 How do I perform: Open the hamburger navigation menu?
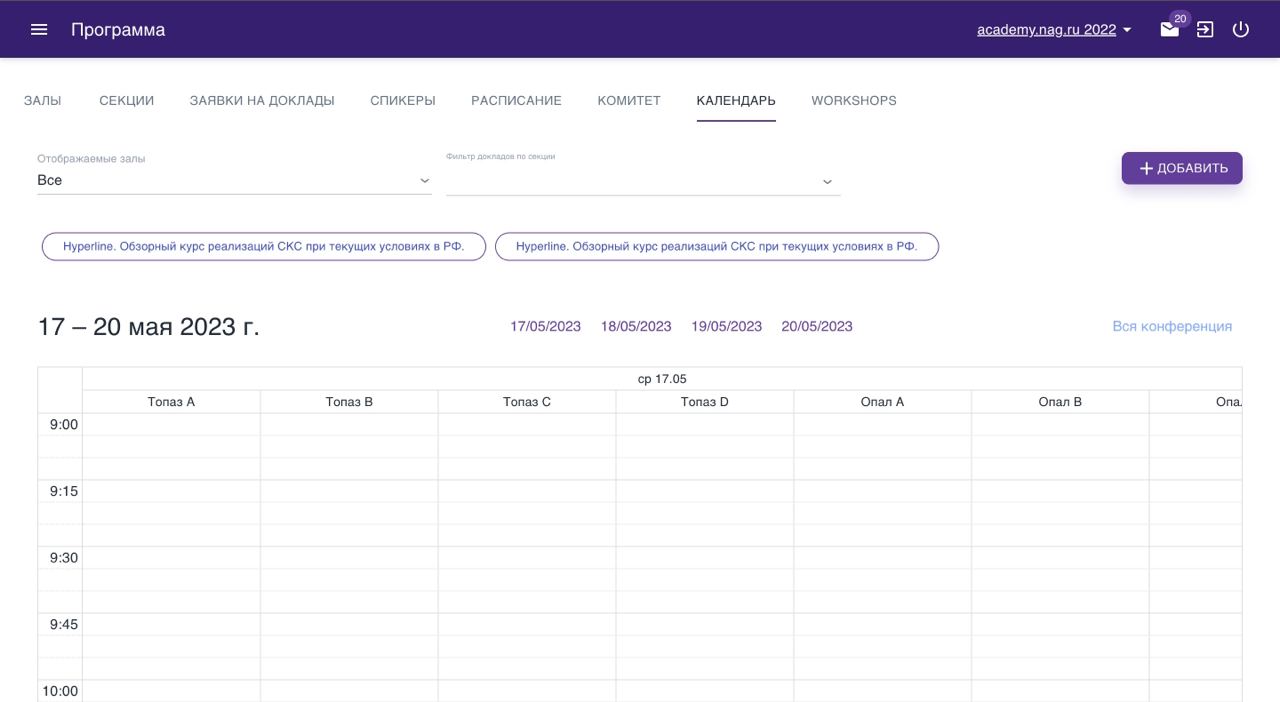(x=39, y=30)
